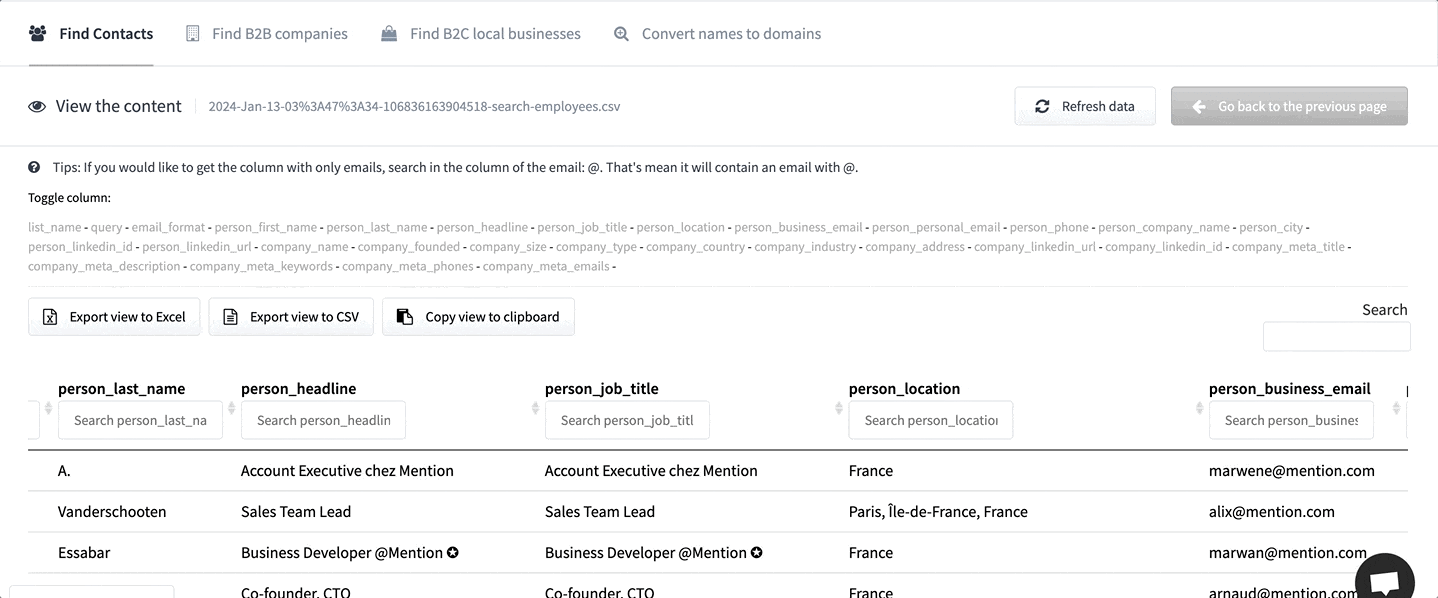The height and width of the screenshot is (598, 1438).
Task: Open the chat bubble in the bottom corner
Action: click(1385, 578)
